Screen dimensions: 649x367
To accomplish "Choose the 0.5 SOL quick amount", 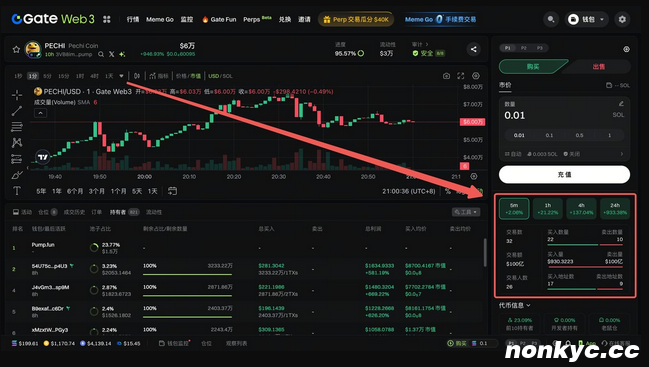I will (x=579, y=135).
